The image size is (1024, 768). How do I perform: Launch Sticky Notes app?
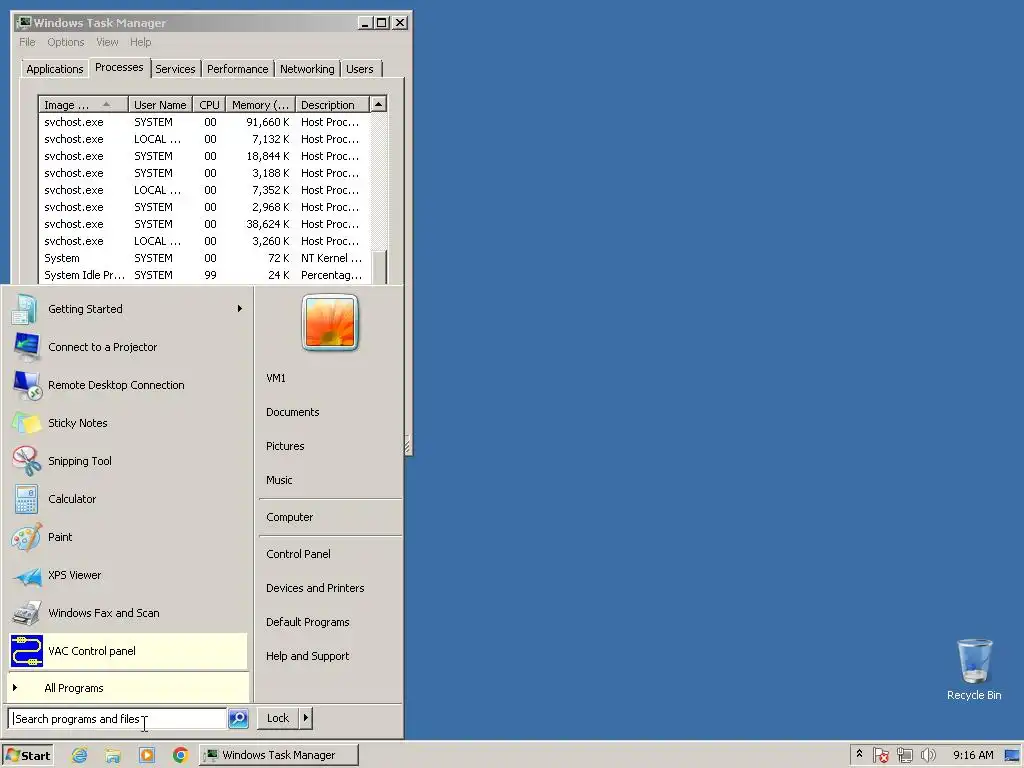129,423
